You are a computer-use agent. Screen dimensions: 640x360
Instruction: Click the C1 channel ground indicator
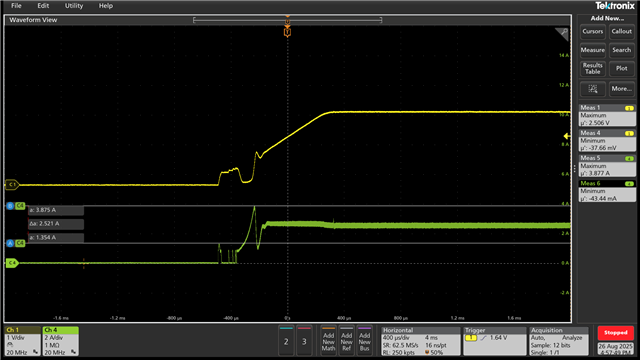tap(12, 184)
